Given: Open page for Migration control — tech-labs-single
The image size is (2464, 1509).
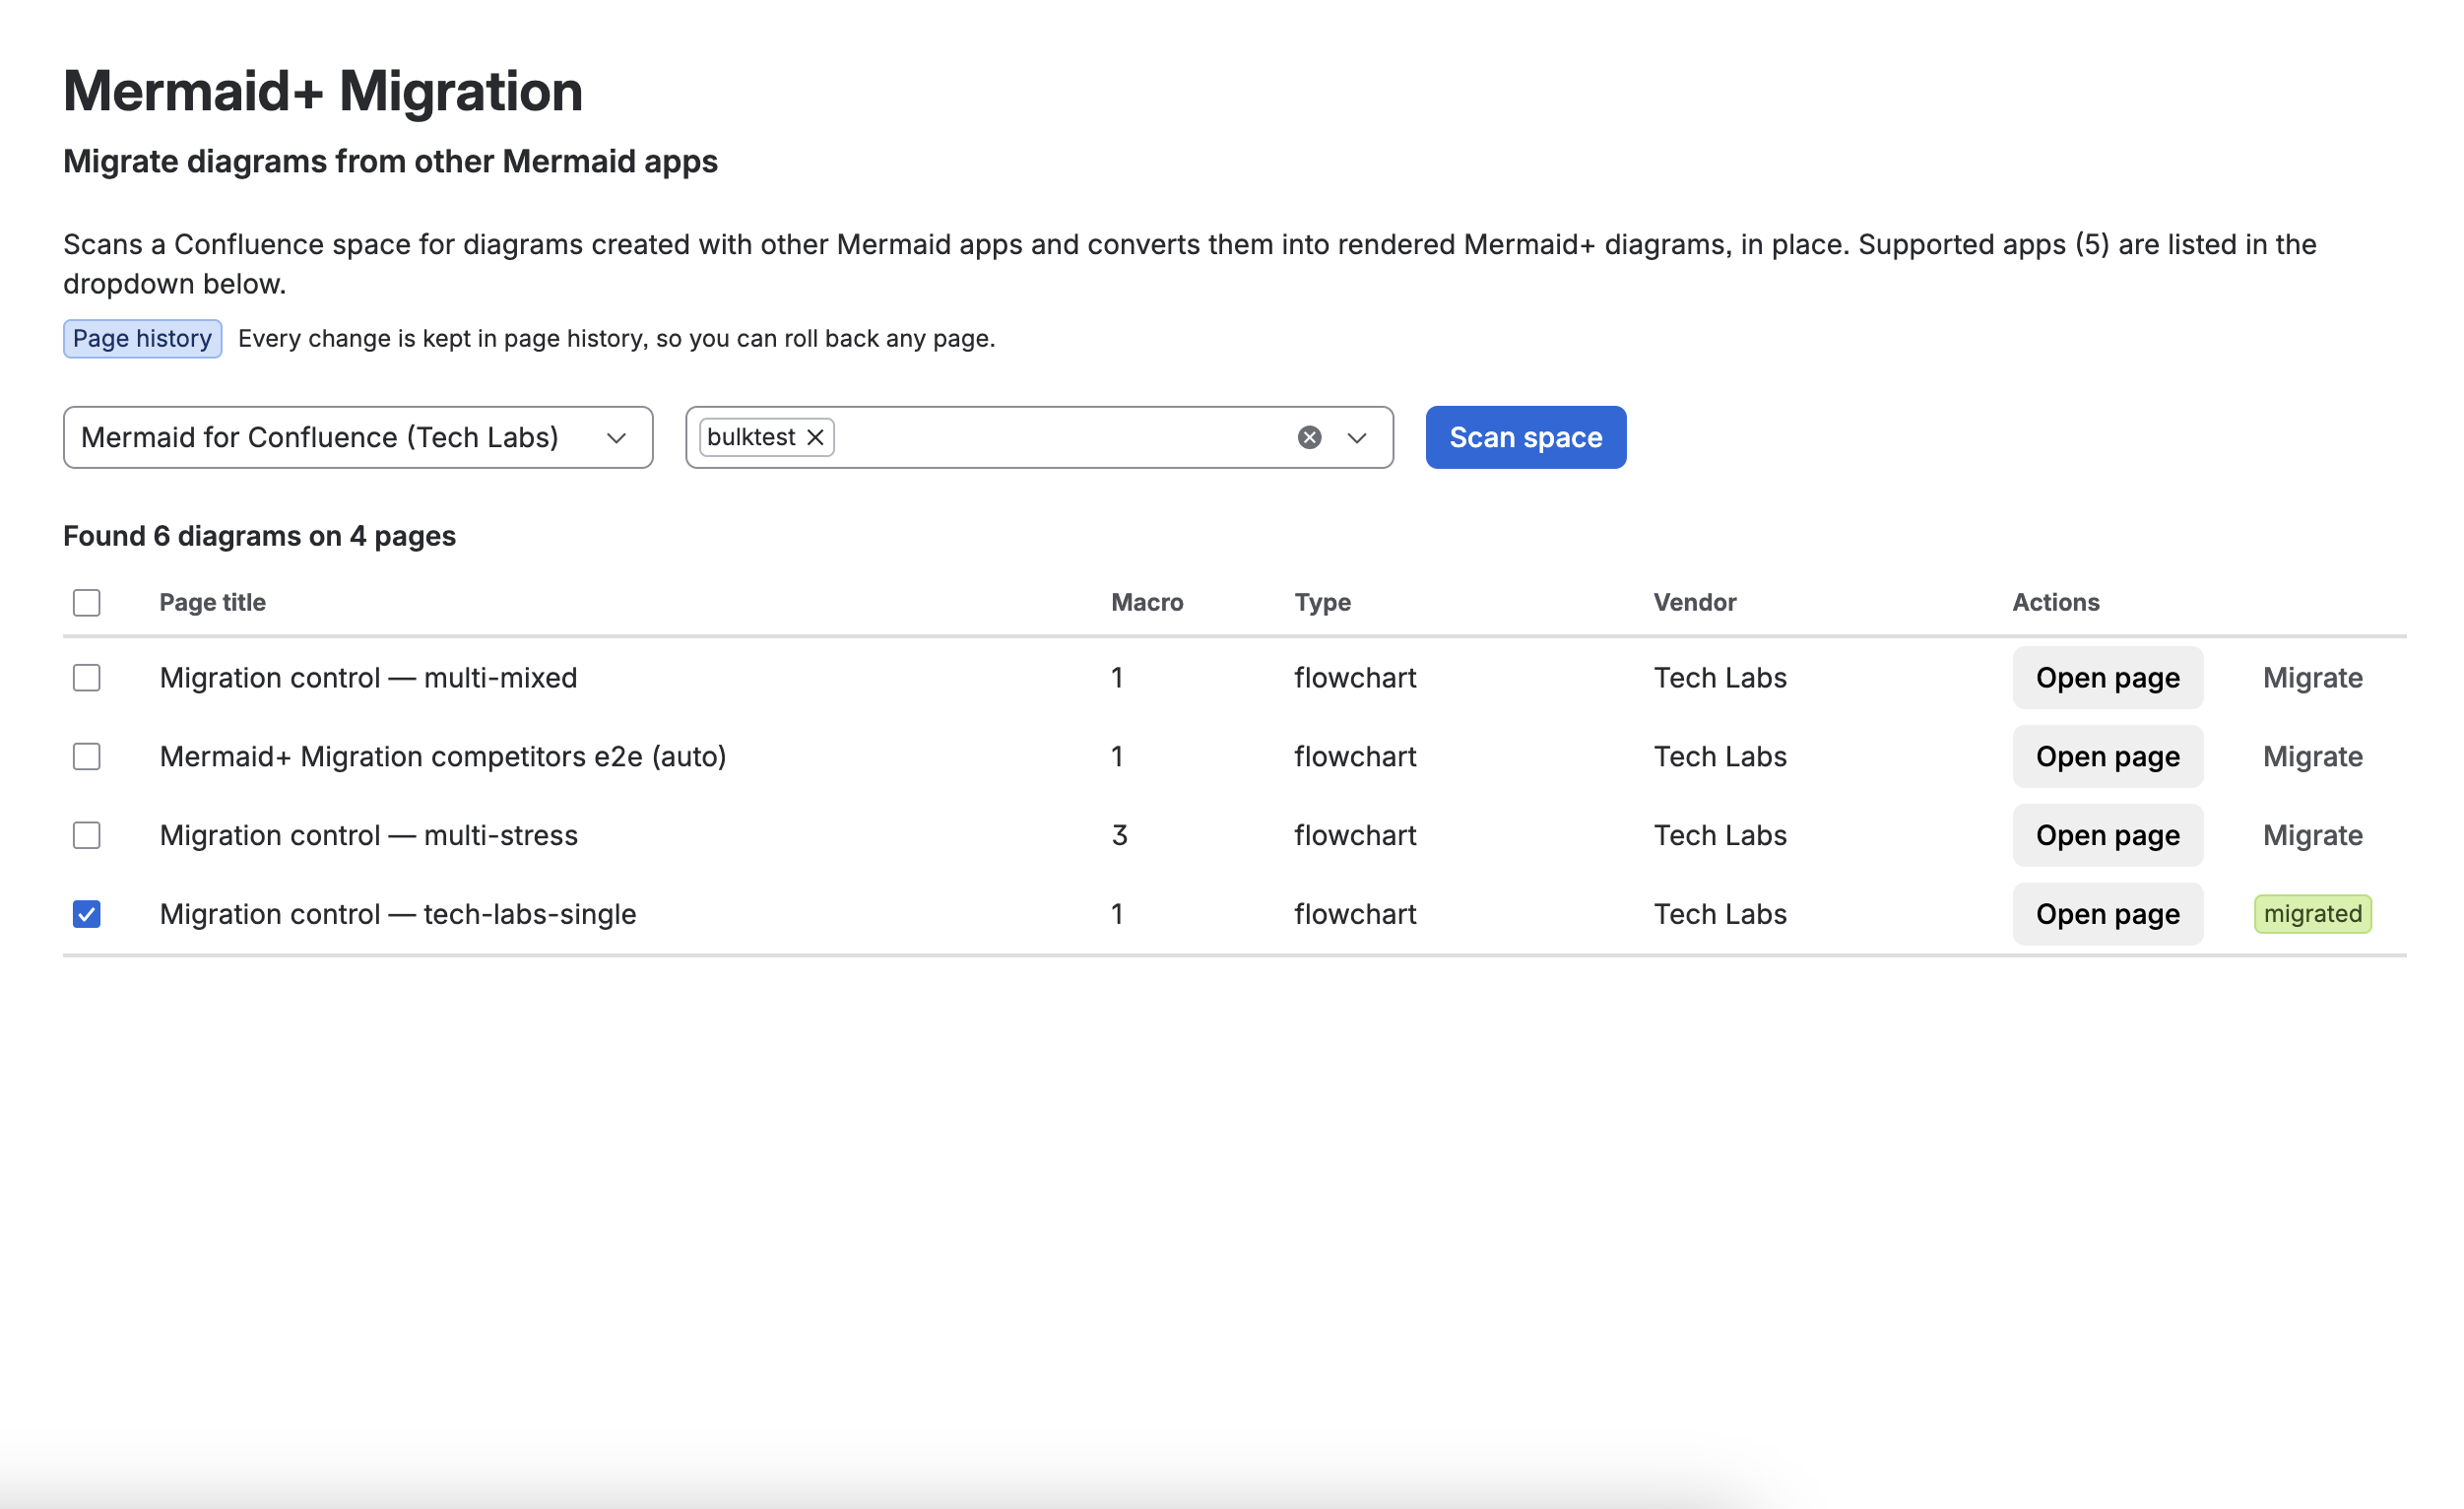Looking at the screenshot, I should pos(2107,914).
